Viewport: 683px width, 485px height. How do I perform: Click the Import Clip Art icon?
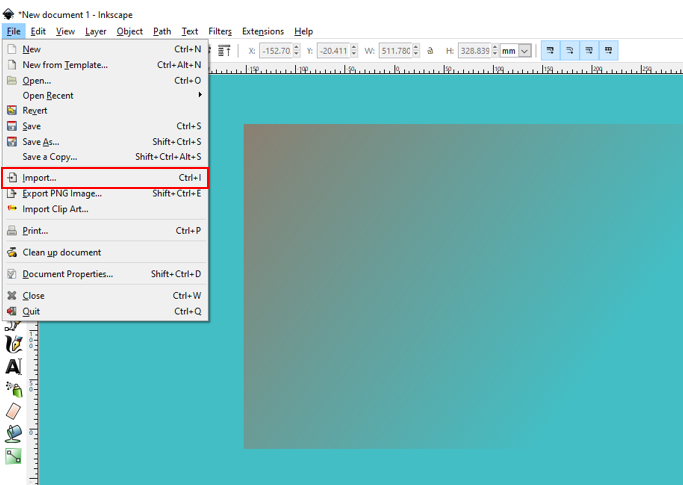[x=12, y=208]
